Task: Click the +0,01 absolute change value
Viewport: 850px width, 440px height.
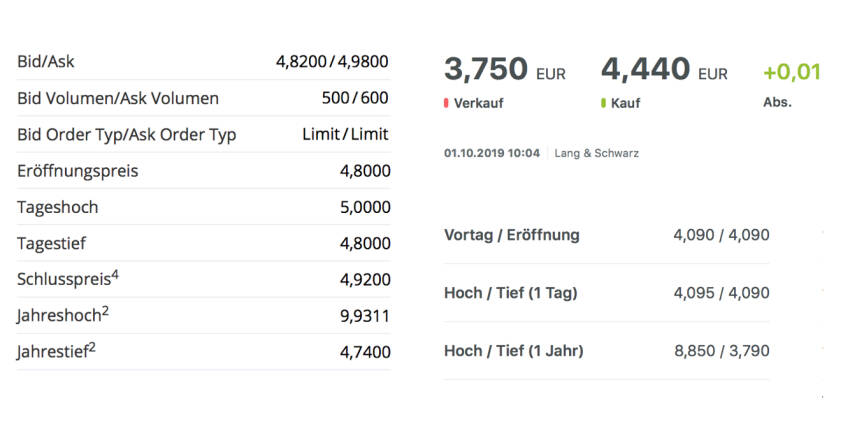Action: 791,72
